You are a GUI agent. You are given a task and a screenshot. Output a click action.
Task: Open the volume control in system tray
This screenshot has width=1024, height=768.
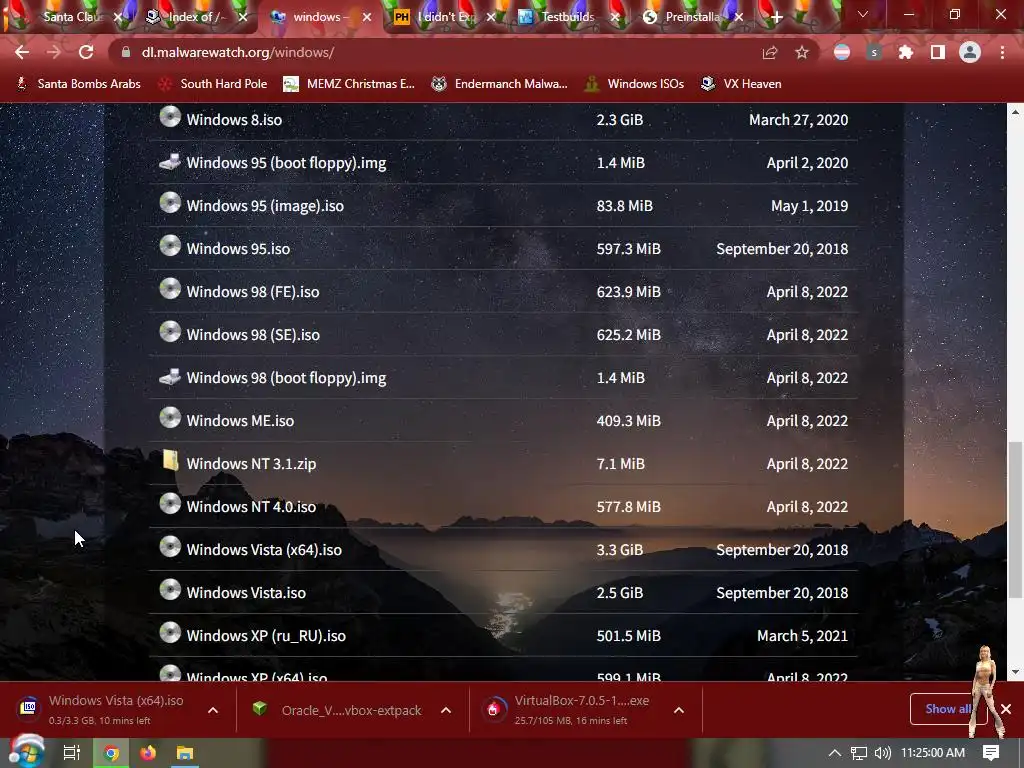coord(882,753)
